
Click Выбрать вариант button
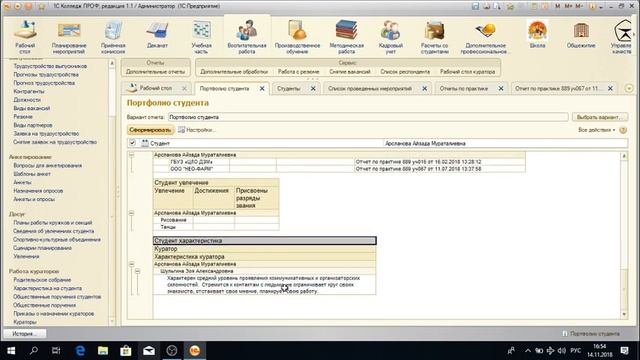click(600, 117)
